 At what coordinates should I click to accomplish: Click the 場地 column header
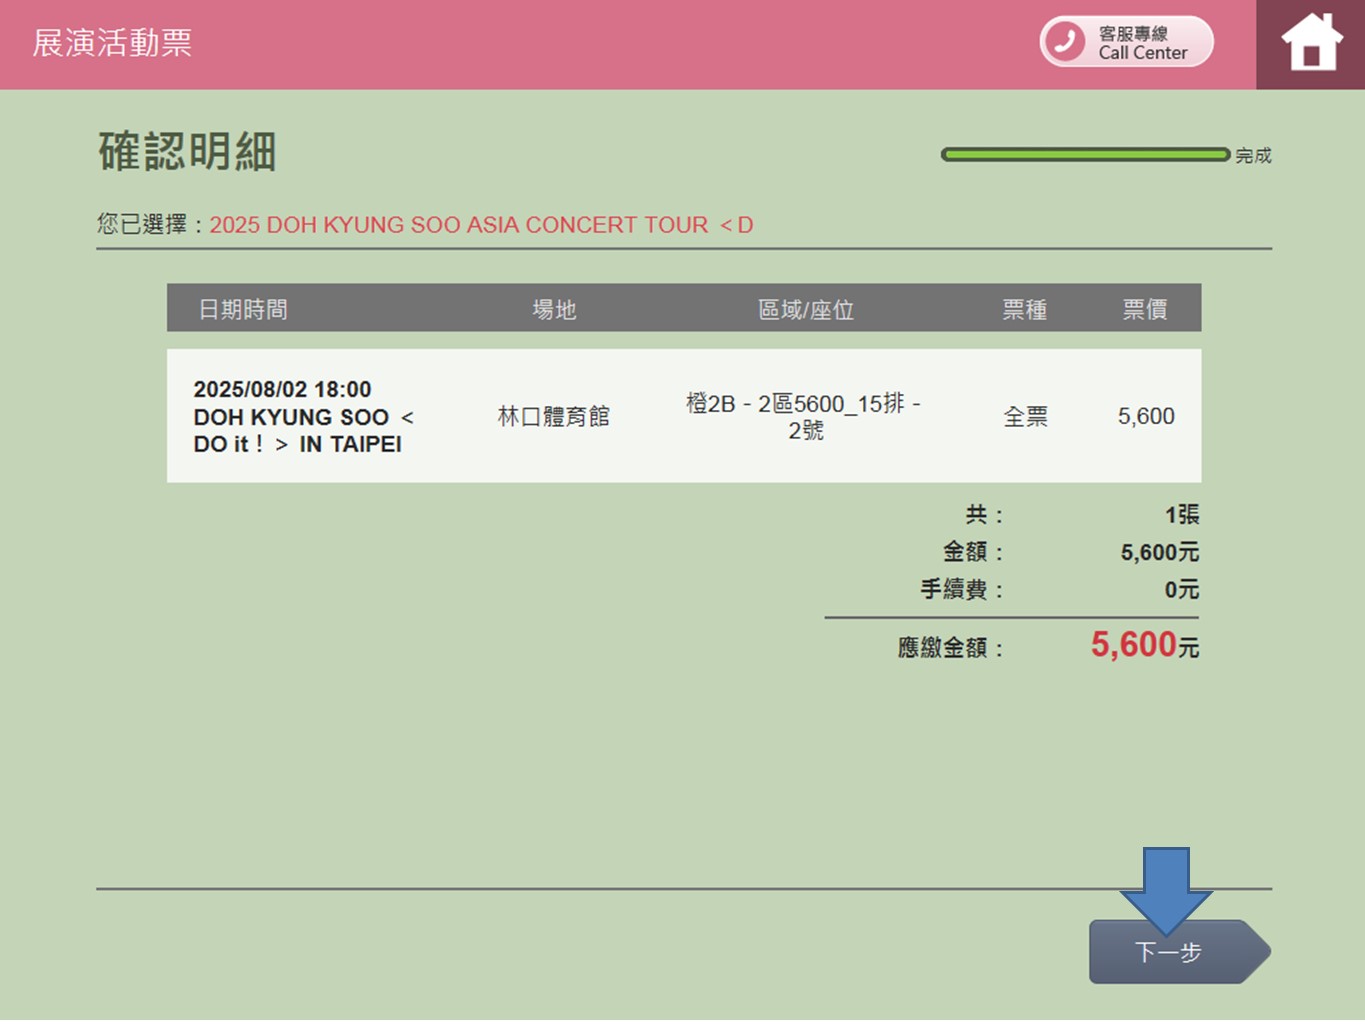(554, 309)
